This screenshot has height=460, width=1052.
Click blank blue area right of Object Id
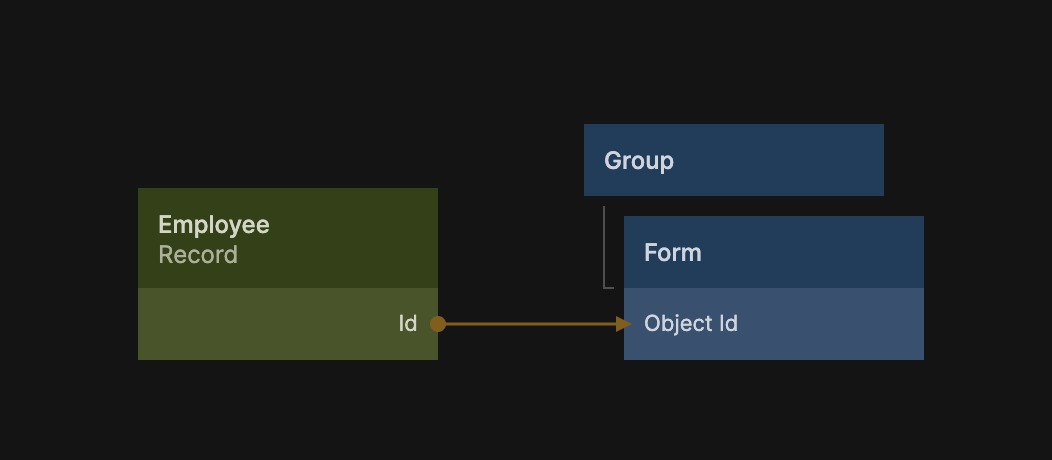click(x=840, y=324)
